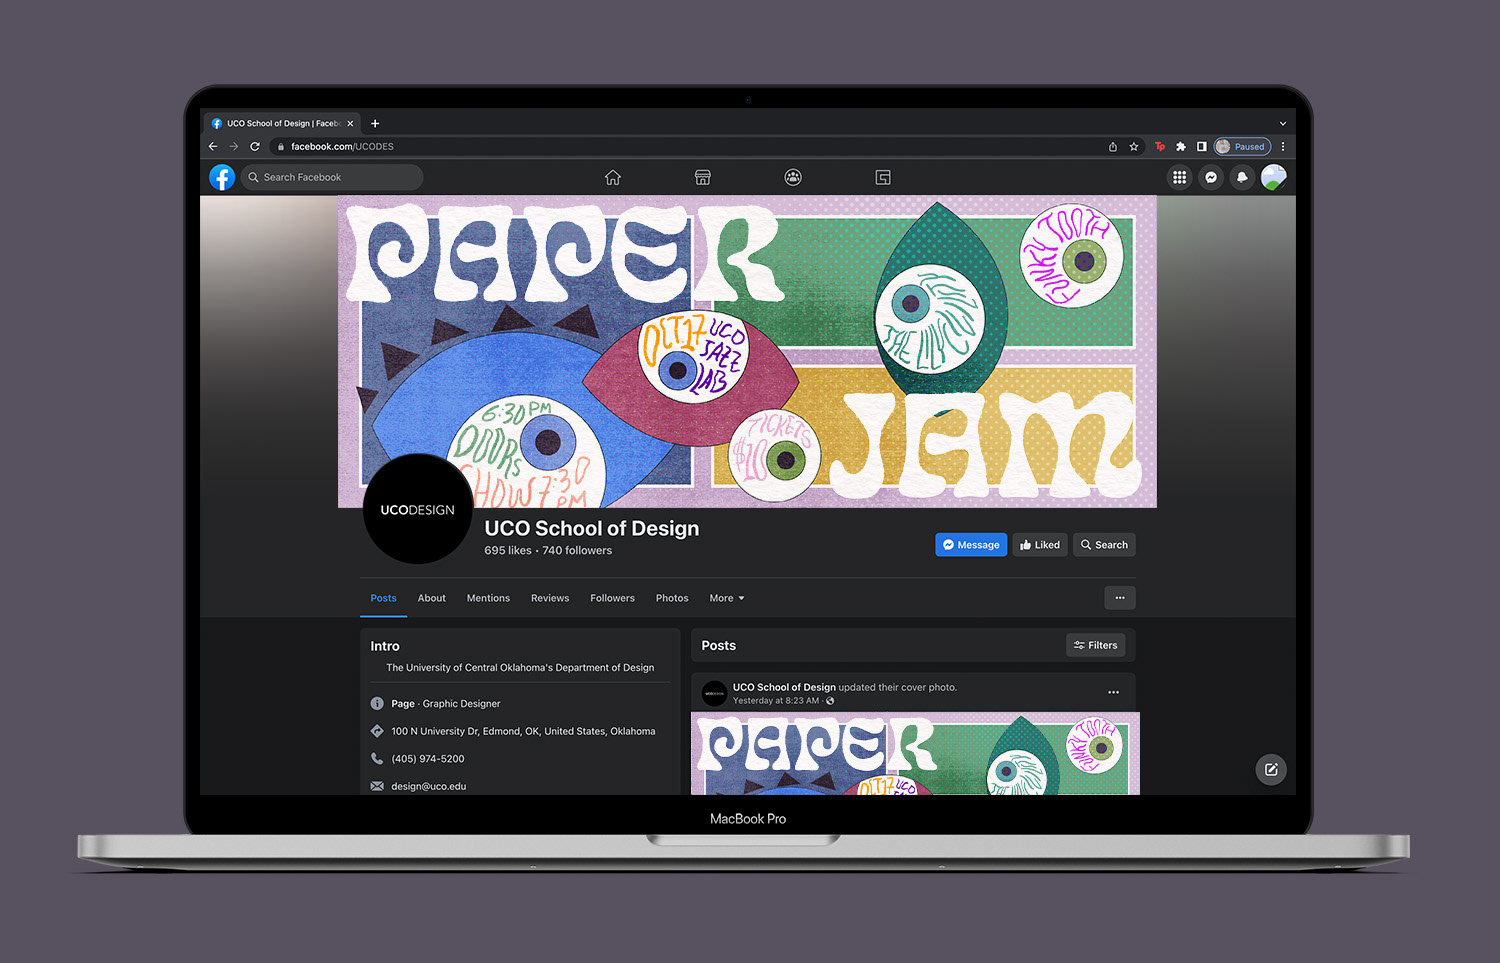Click the page Search button
This screenshot has height=963, width=1500.
click(x=1104, y=545)
